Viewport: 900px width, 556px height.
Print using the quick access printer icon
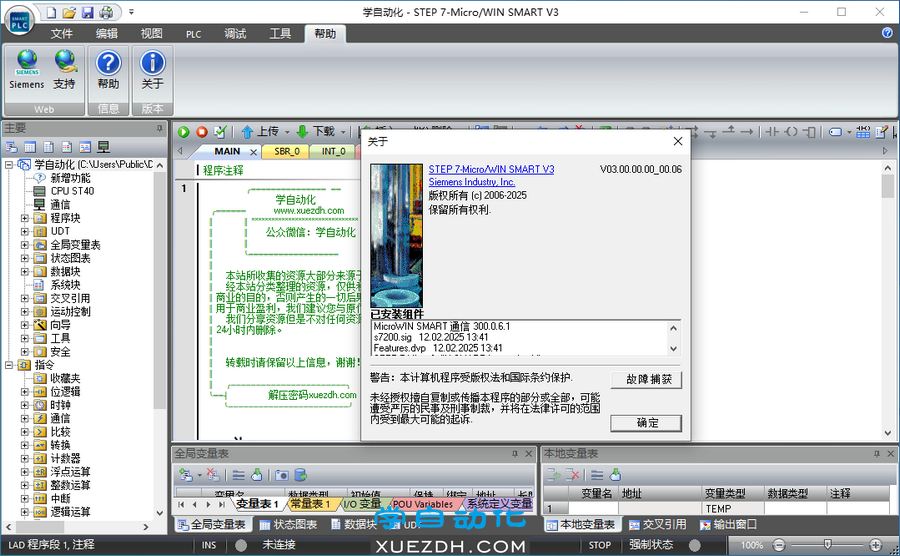tap(106, 12)
